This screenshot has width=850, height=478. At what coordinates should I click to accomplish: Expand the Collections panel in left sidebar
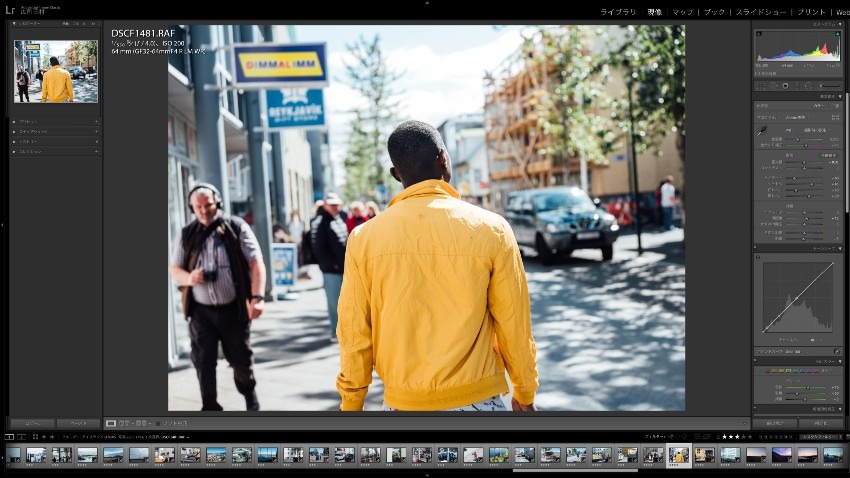coord(13,151)
